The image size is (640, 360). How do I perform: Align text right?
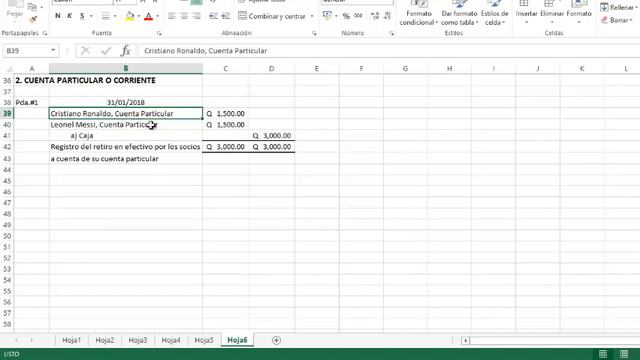click(197, 16)
